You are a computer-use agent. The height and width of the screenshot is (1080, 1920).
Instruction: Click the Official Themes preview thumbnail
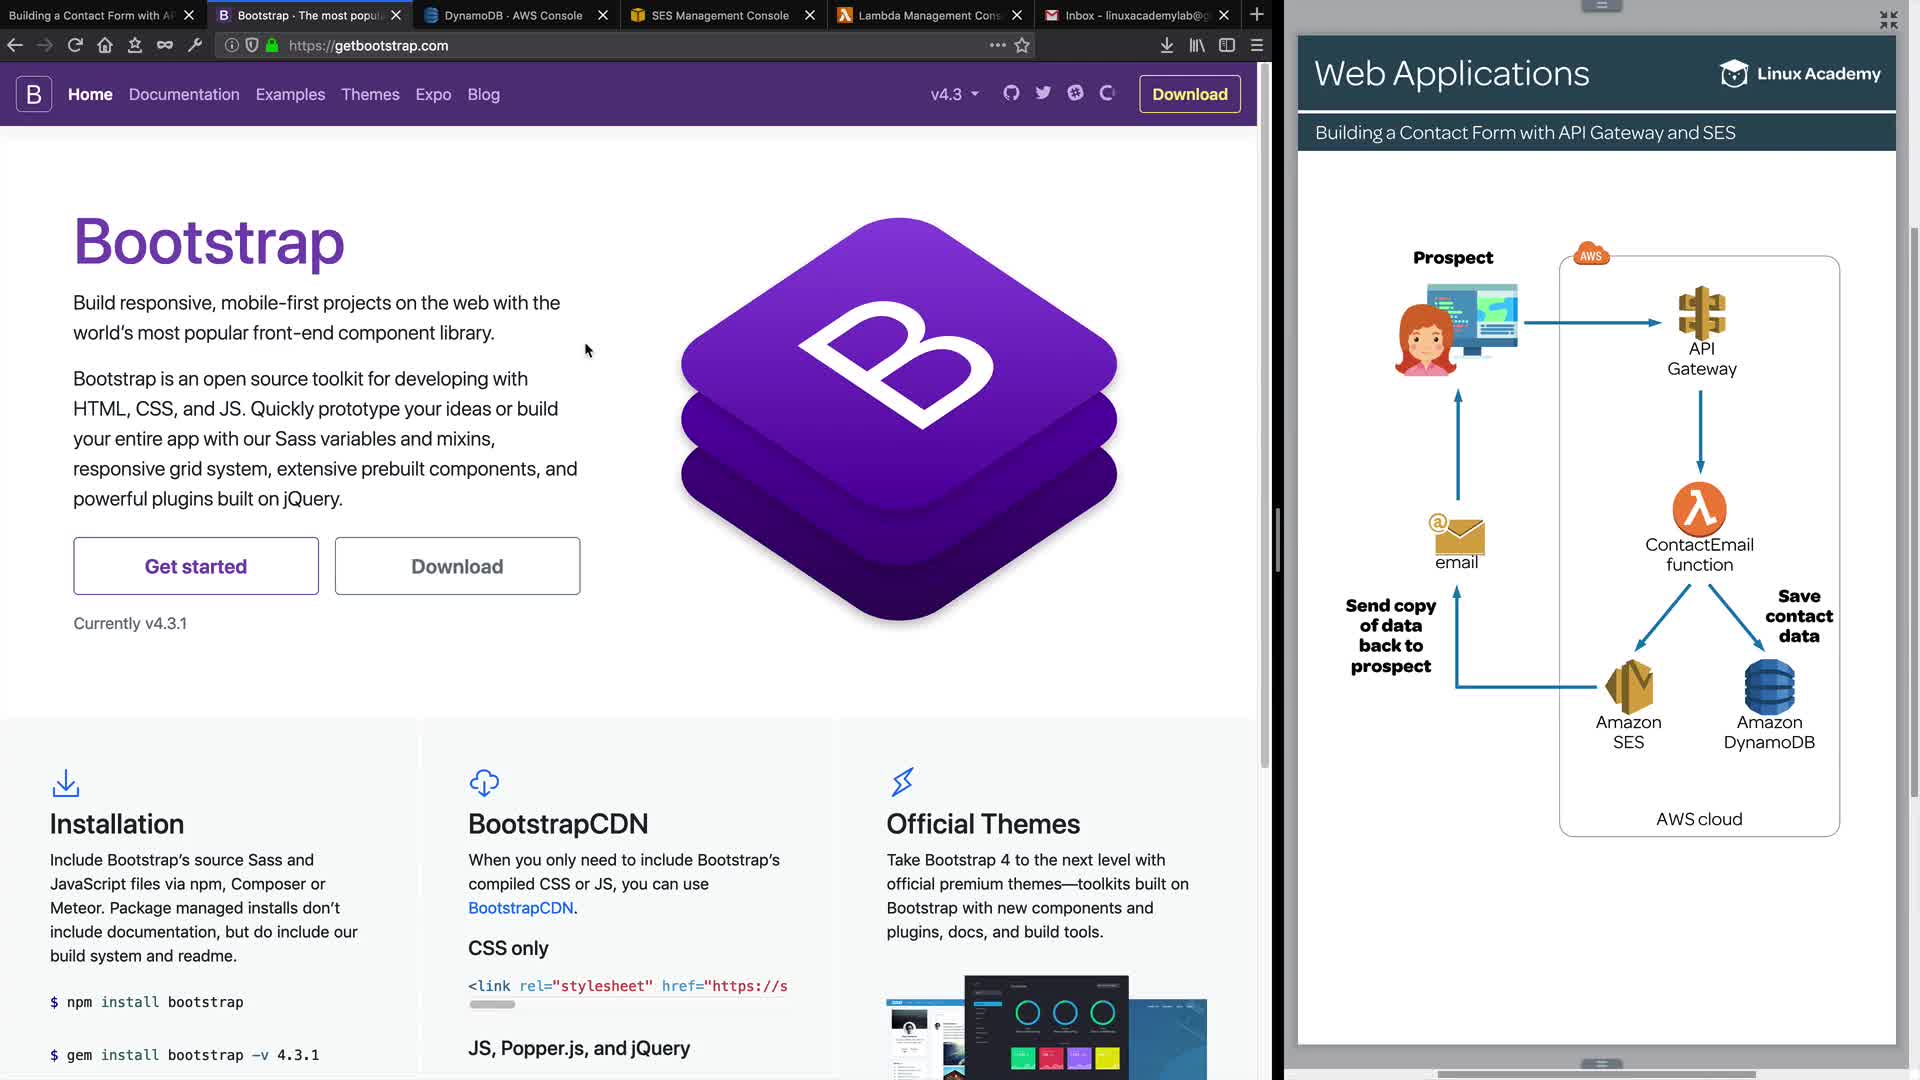click(x=1046, y=1027)
